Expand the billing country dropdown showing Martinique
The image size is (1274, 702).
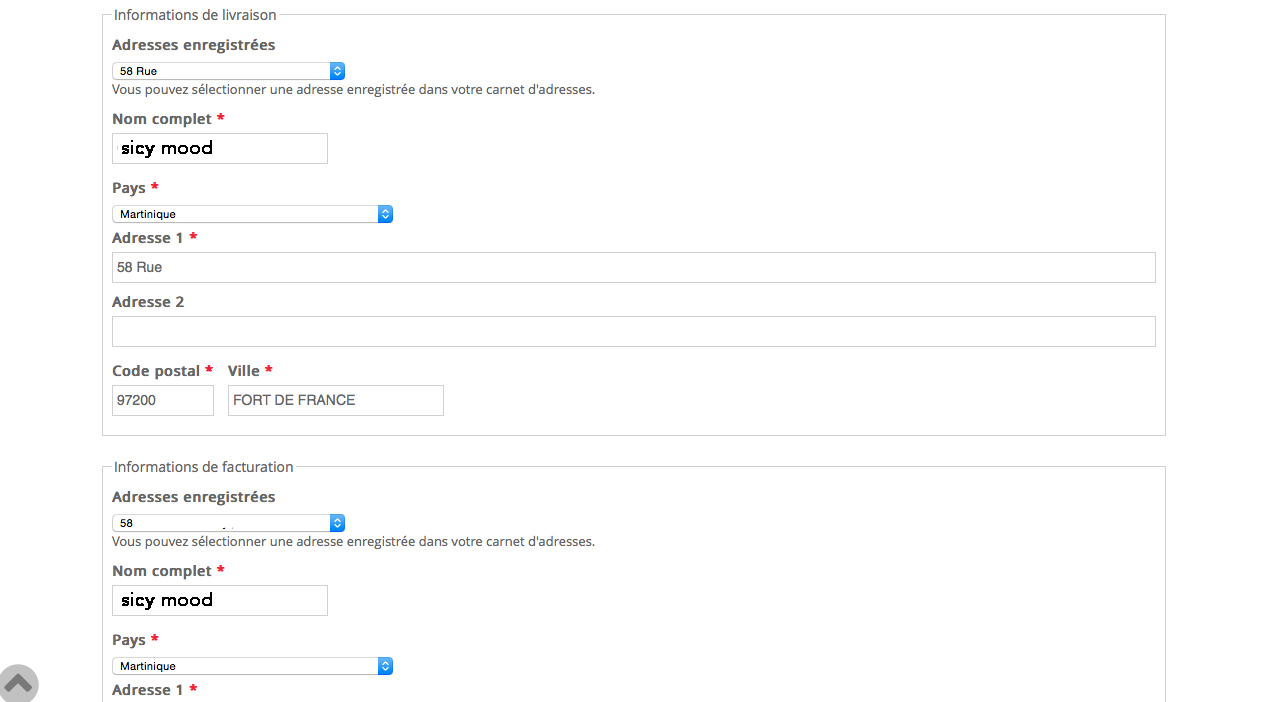(252, 666)
